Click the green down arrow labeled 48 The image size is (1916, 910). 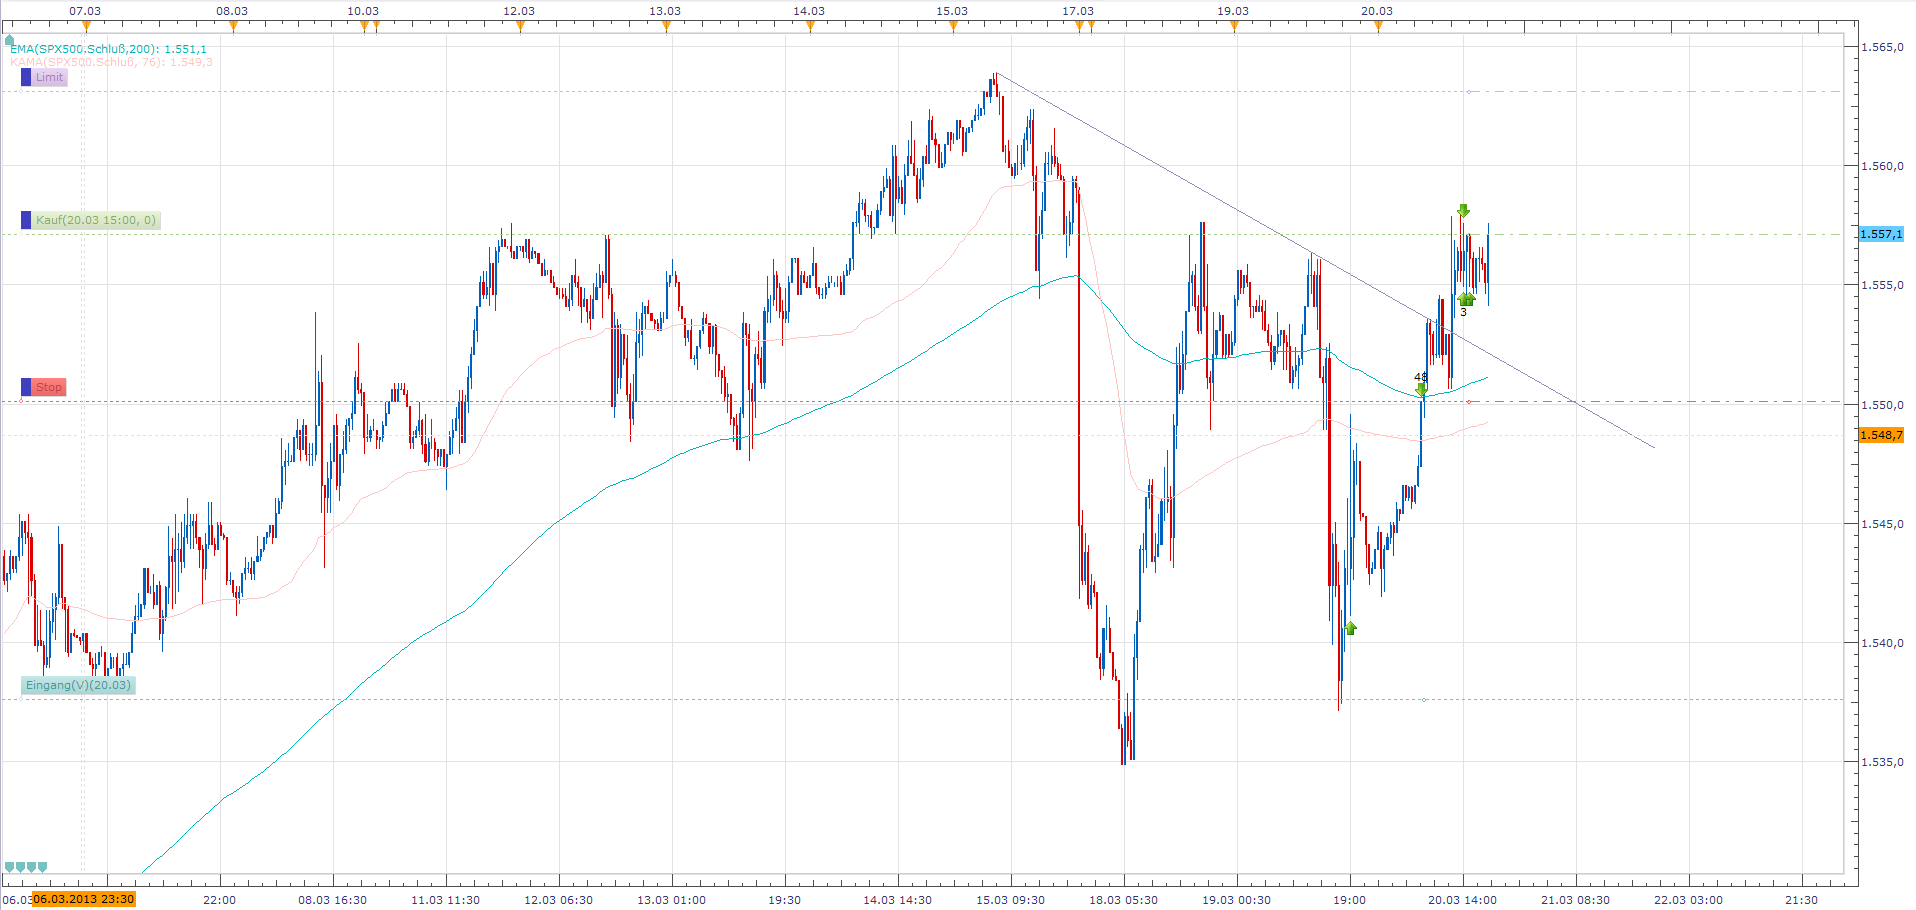[x=1421, y=389]
